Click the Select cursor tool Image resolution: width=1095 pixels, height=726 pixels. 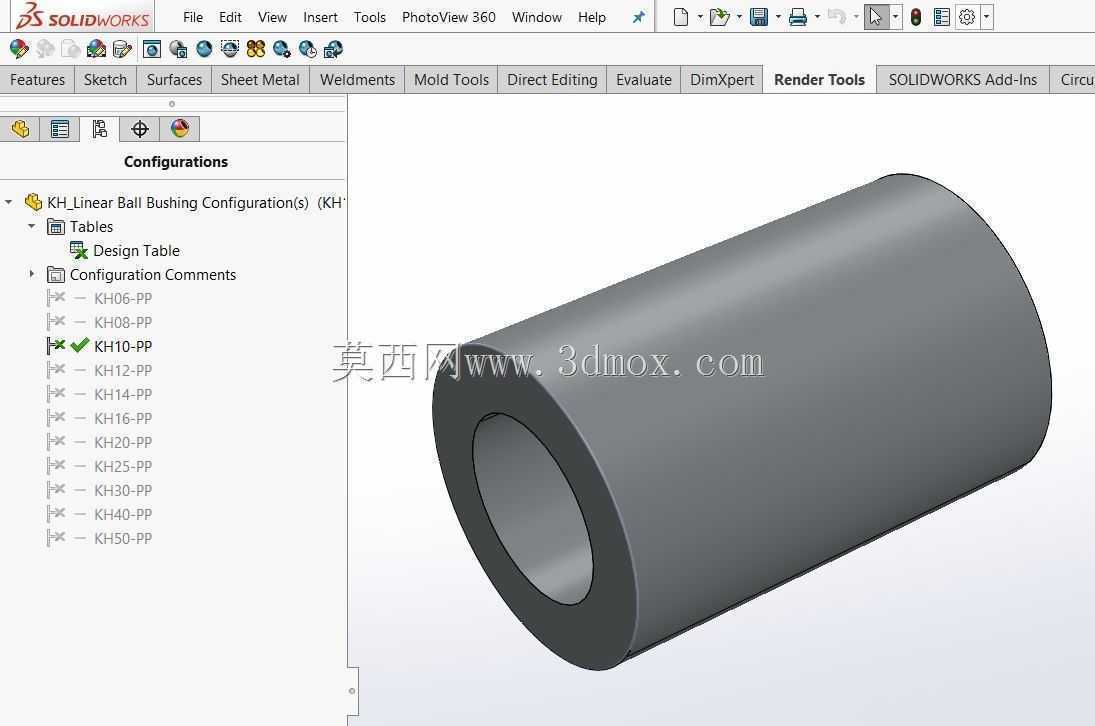[x=876, y=17]
